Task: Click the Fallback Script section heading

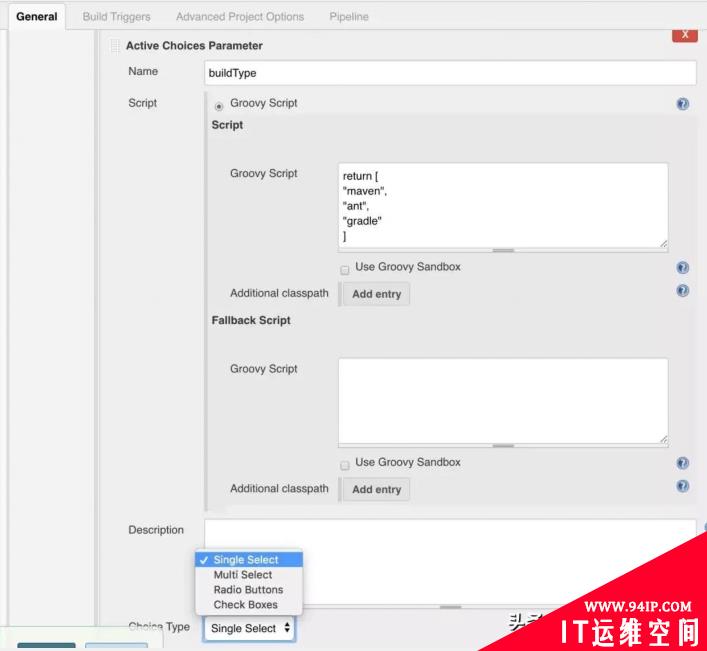Action: click(x=251, y=320)
